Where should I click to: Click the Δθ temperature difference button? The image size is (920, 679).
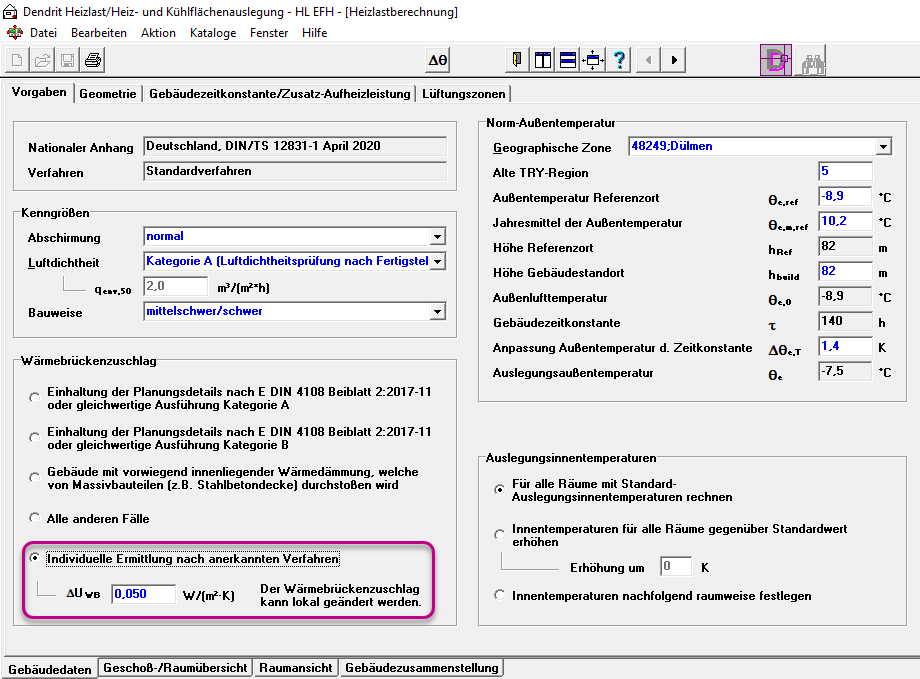tap(438, 60)
